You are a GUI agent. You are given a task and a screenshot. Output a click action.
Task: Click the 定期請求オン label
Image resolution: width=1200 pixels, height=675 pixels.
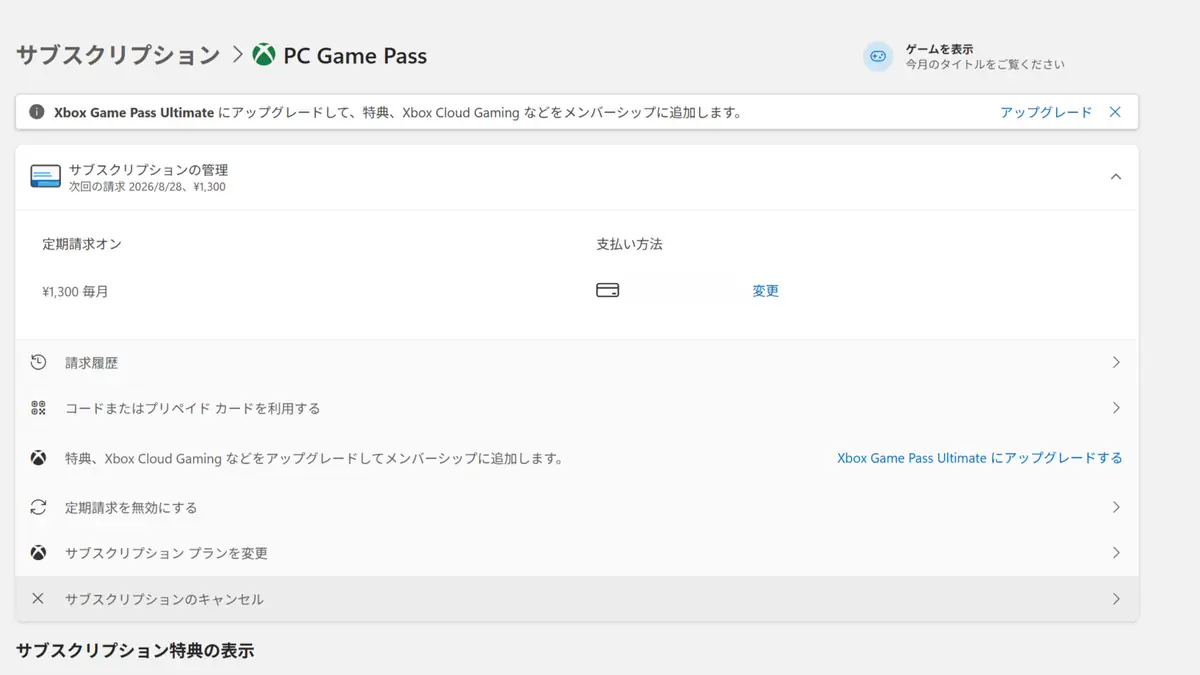point(82,244)
